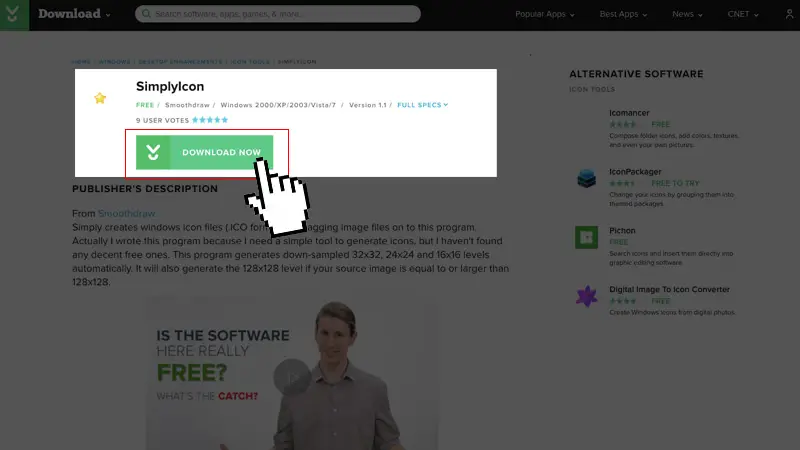Click the Download Now arrow icon
The width and height of the screenshot is (800, 450).
pos(153,152)
